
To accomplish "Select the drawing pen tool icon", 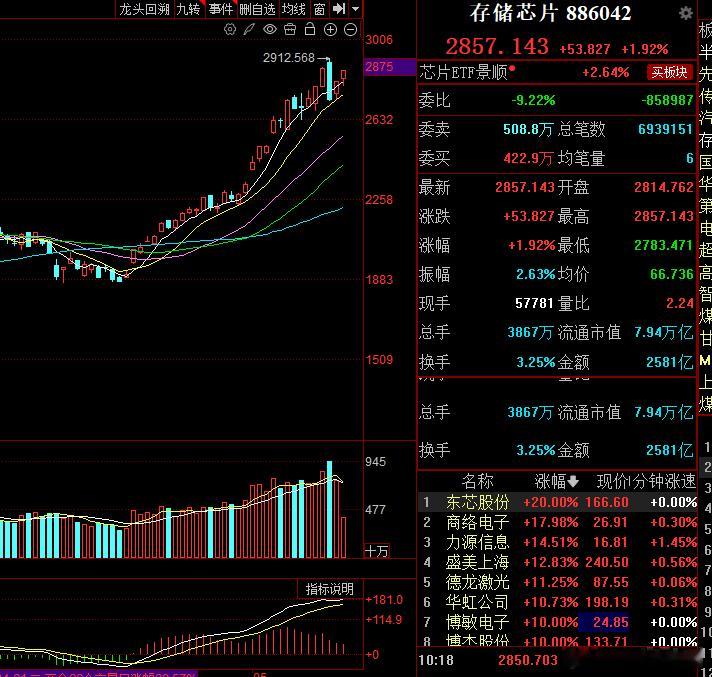I will [x=249, y=30].
